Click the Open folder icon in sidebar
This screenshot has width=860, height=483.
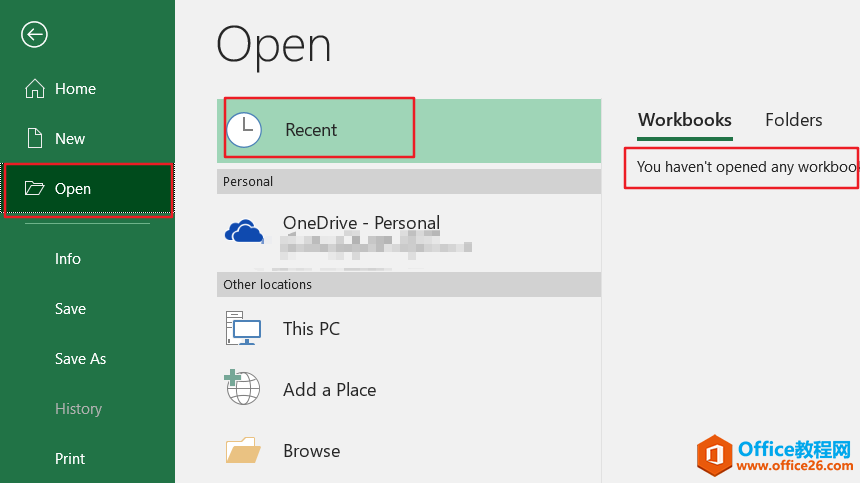pos(35,189)
